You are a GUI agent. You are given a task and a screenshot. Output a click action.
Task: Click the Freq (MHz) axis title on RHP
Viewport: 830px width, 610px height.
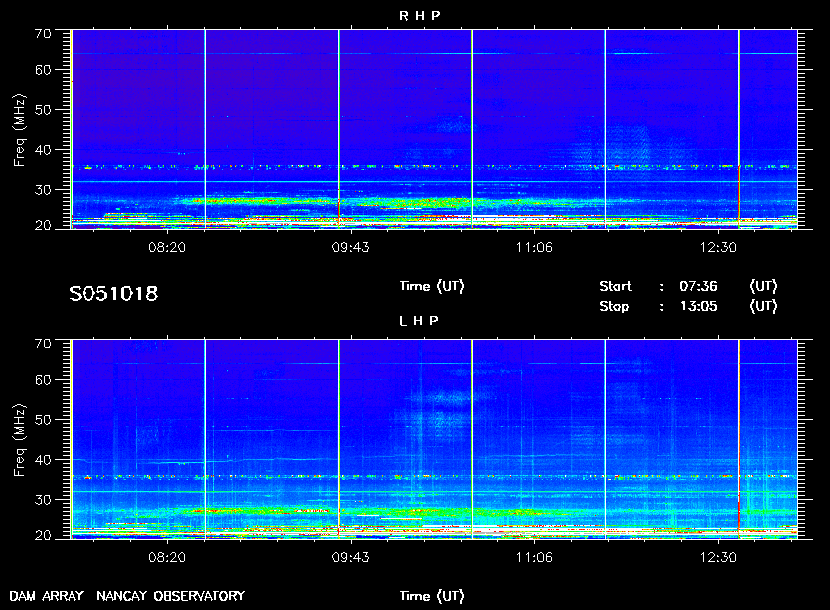tap(20, 131)
